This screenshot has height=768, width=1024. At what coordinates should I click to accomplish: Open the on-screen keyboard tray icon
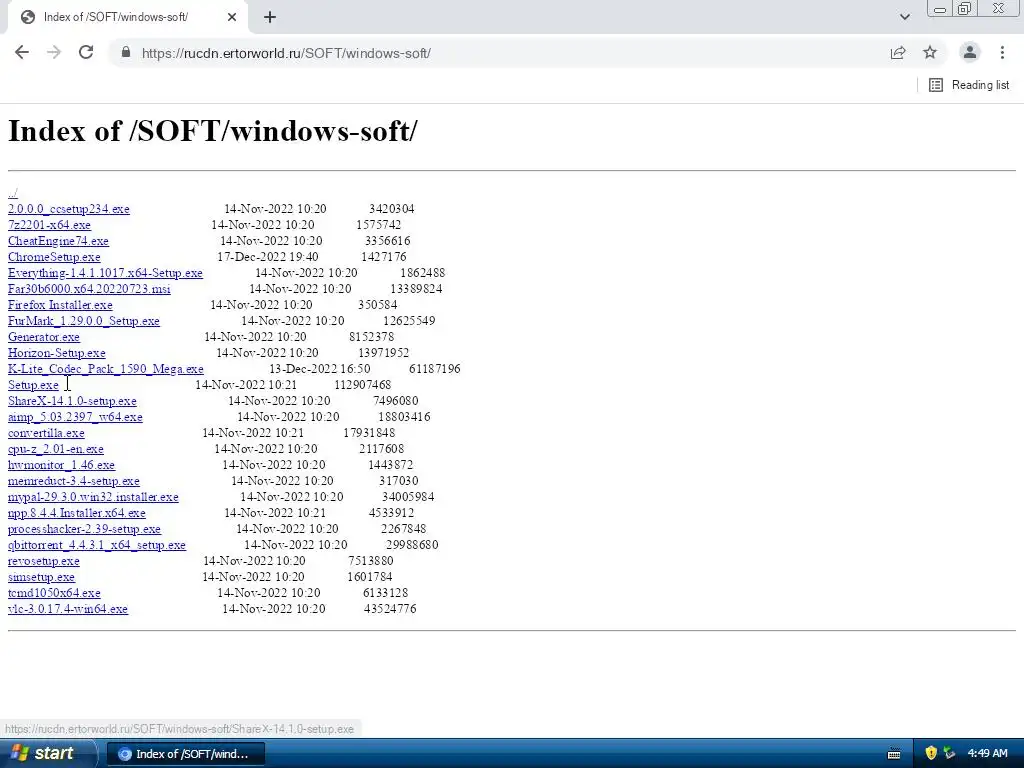point(894,754)
